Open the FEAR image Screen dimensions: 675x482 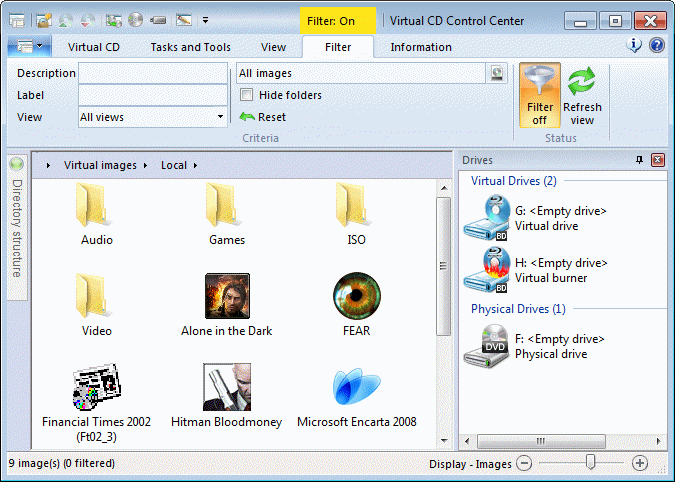[x=357, y=296]
